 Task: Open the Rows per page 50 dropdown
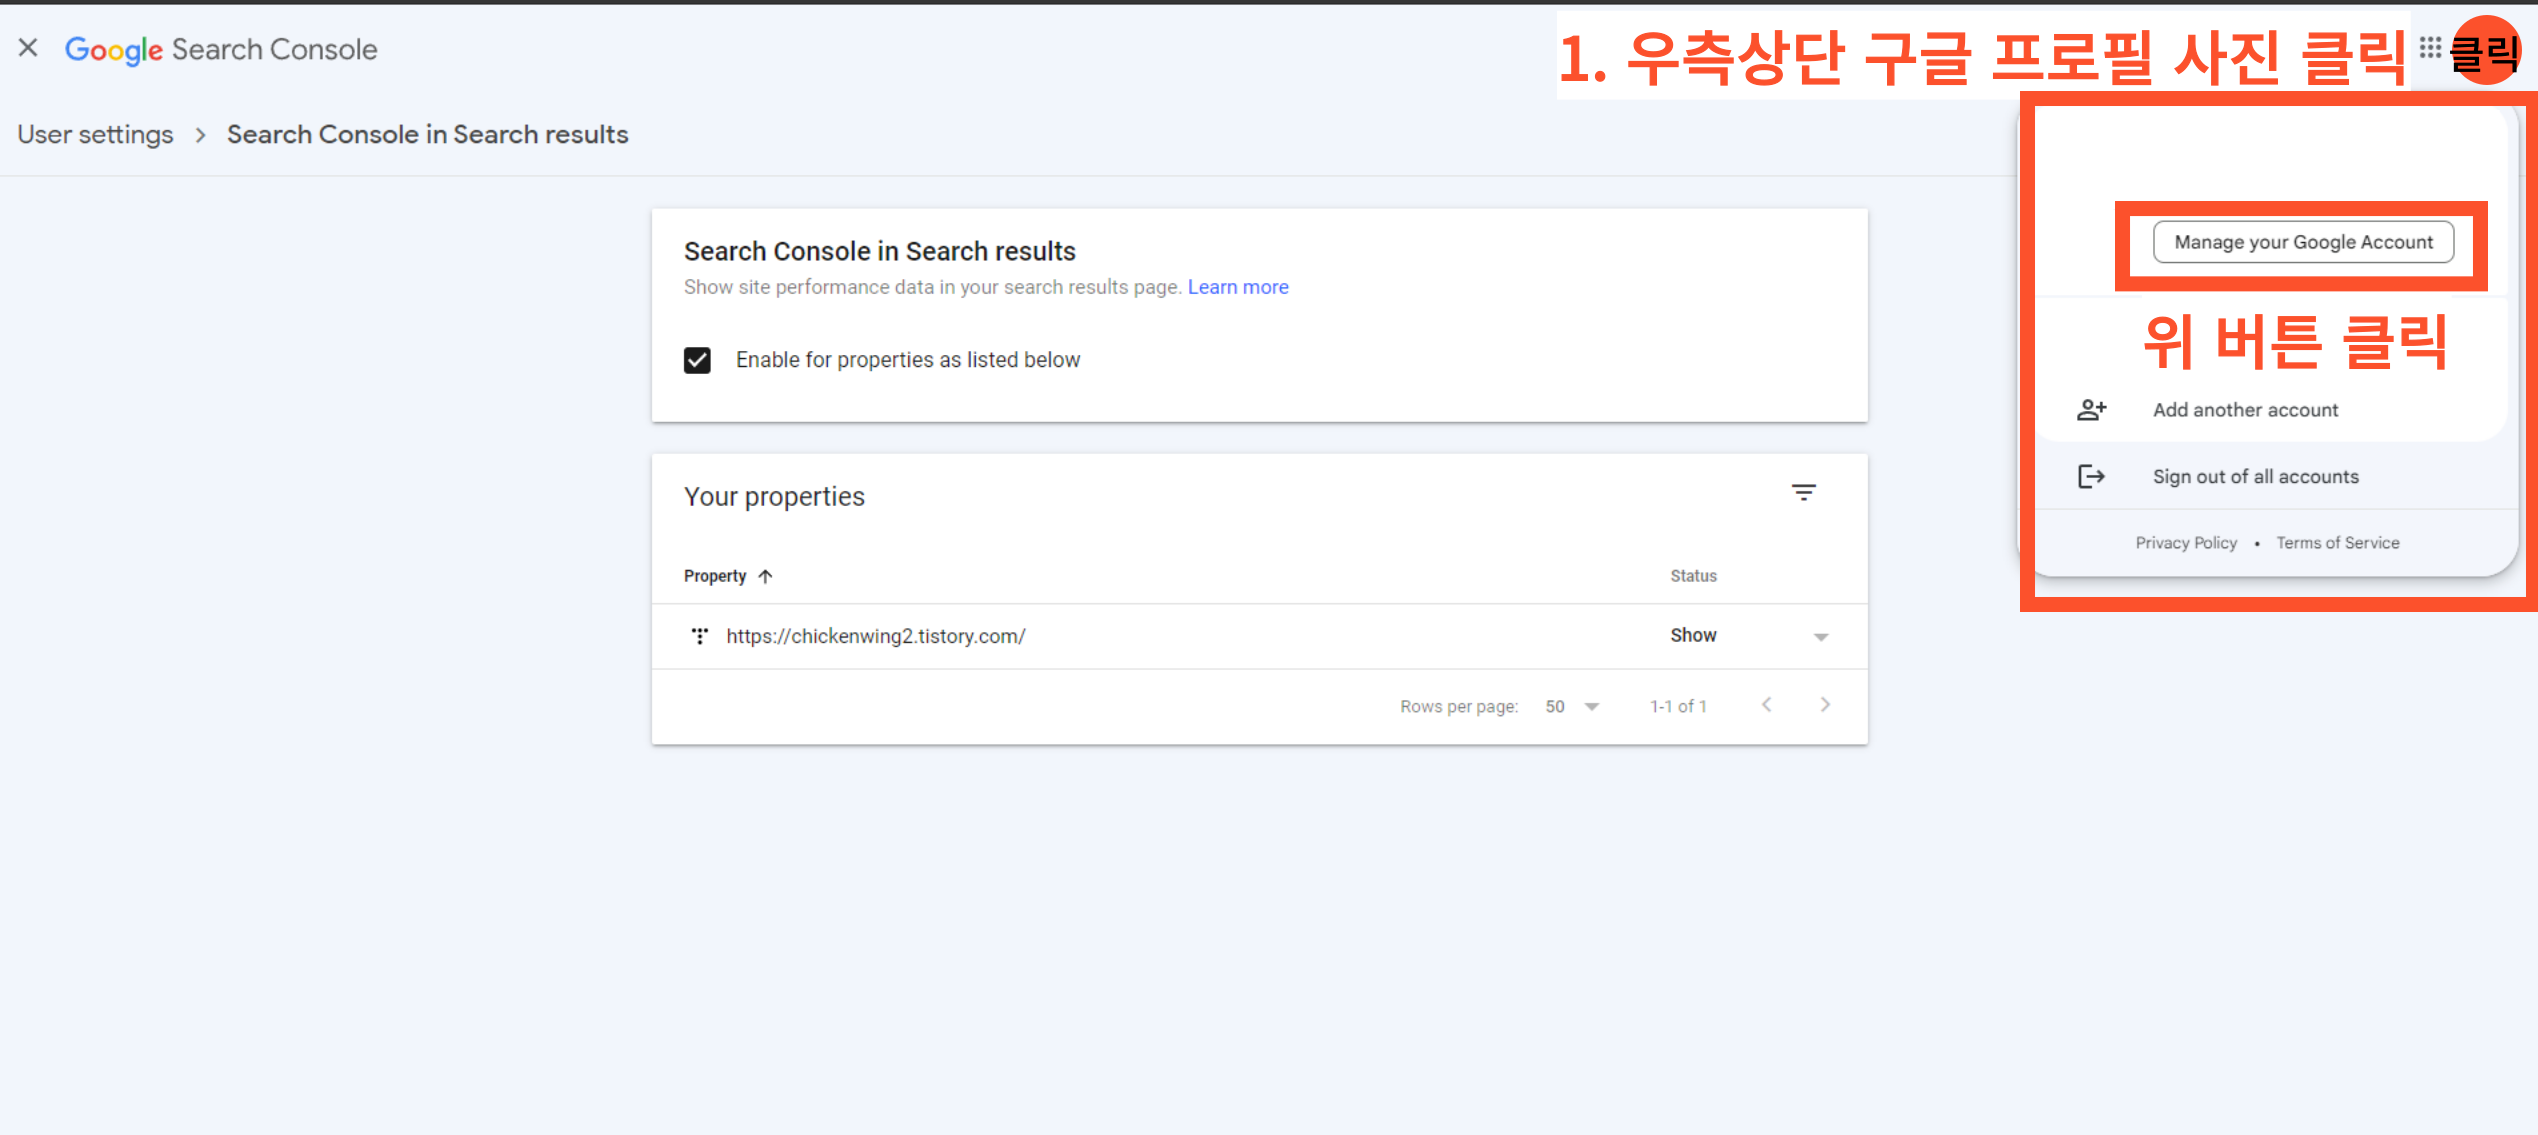(1572, 706)
